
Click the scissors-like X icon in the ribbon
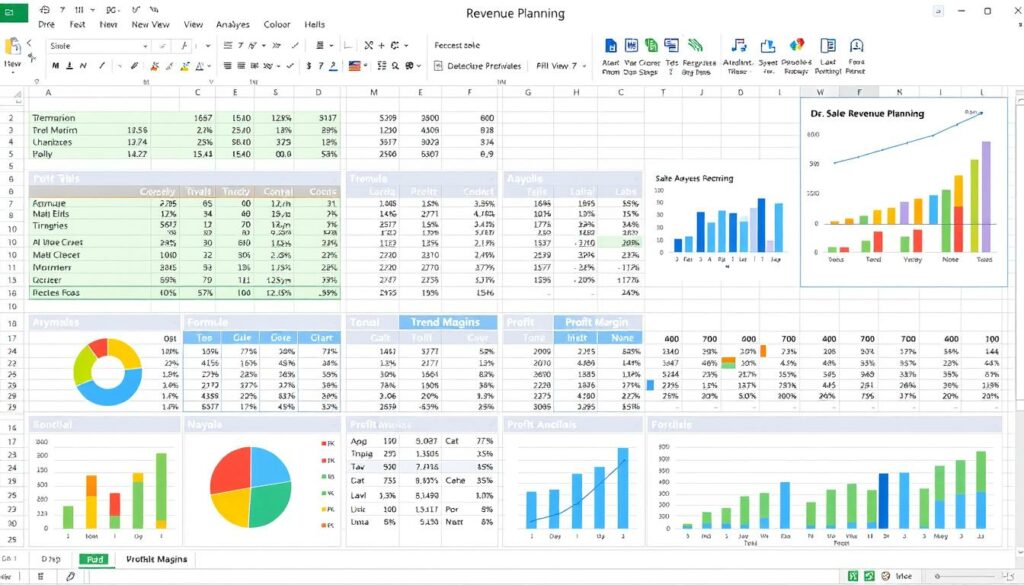(x=369, y=46)
